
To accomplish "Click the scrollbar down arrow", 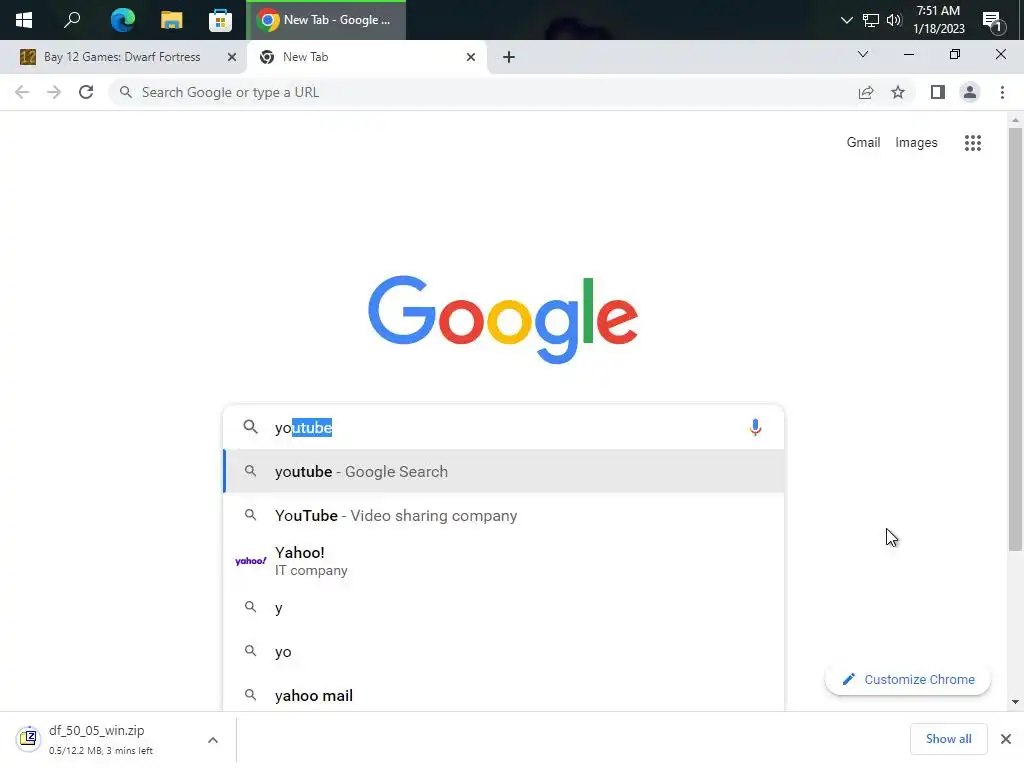I will coord(1015,702).
